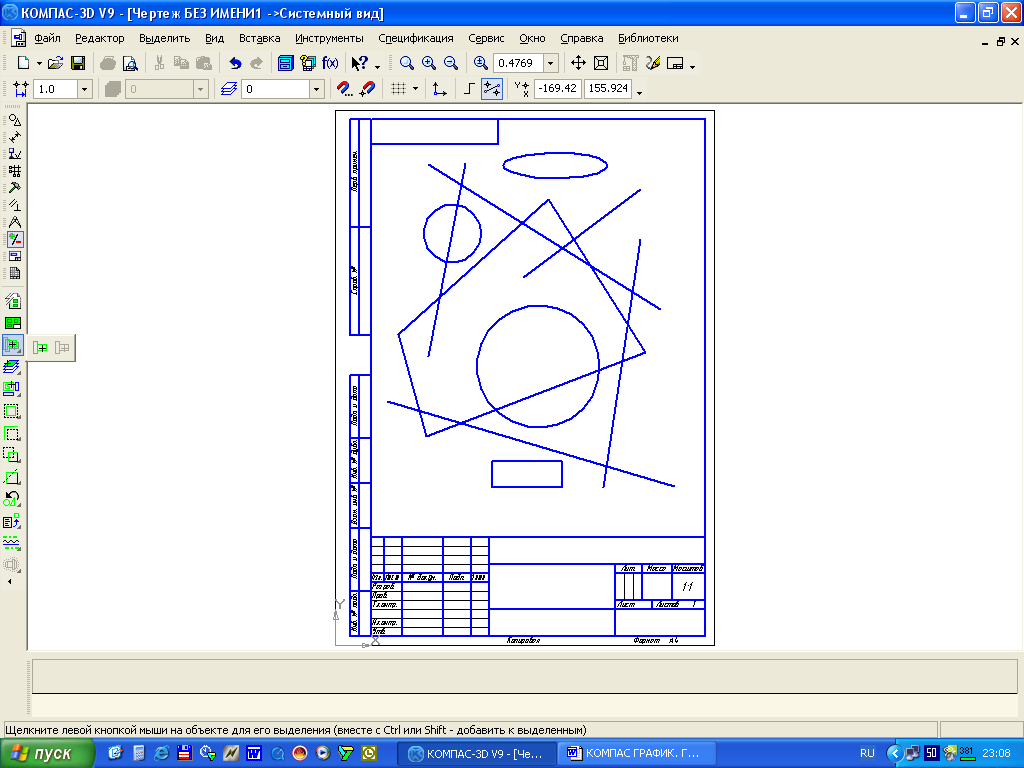Viewport: 1024px width, 768px height.
Task: Expand the zoom scale 0.4769 dropdown
Action: coord(551,63)
